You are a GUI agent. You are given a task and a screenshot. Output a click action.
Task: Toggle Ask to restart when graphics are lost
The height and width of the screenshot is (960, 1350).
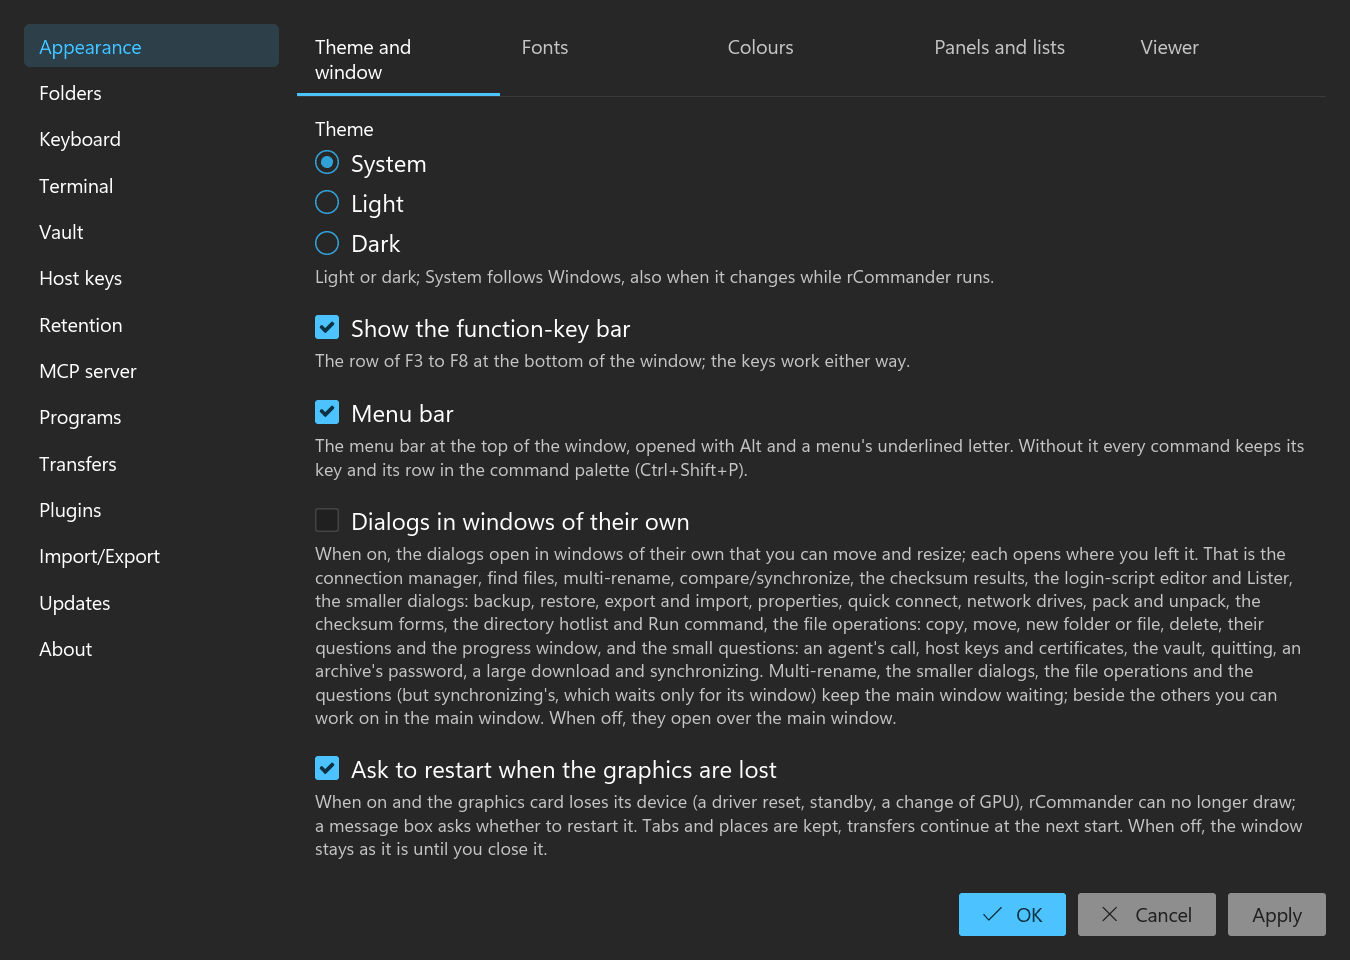[x=327, y=768]
